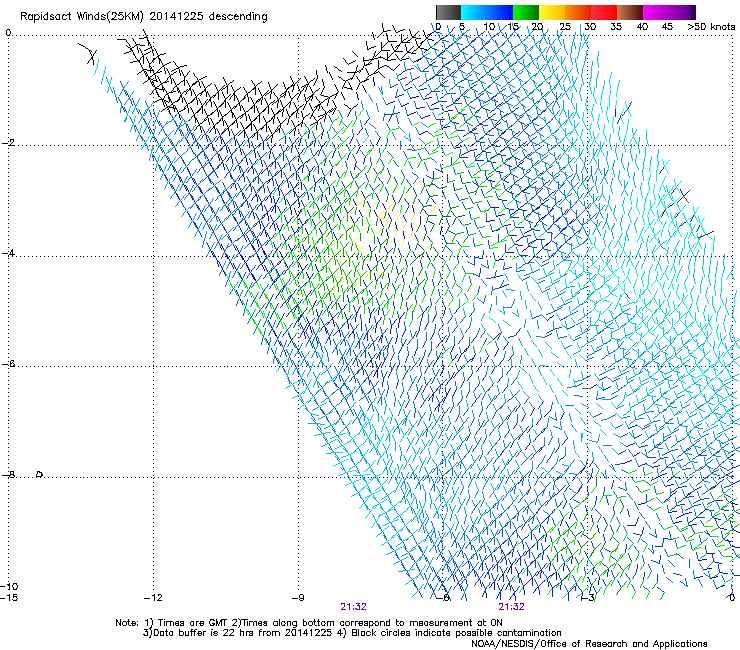Click the longitude axis label '-15'
This screenshot has height=650, width=740.
point(9,598)
